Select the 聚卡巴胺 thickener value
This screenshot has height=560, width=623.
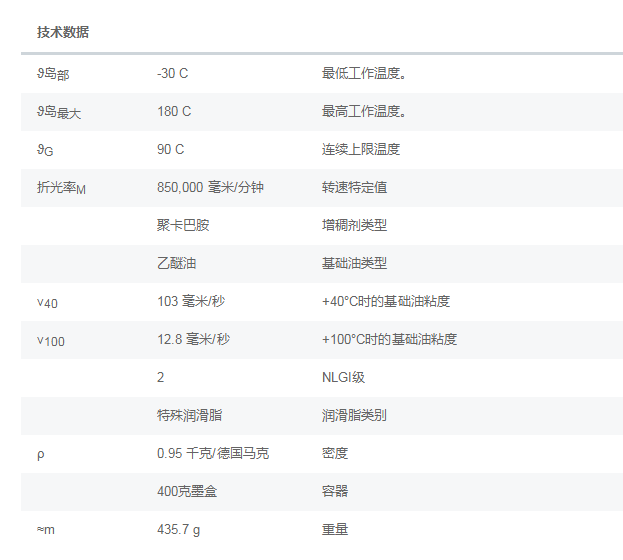[183, 225]
